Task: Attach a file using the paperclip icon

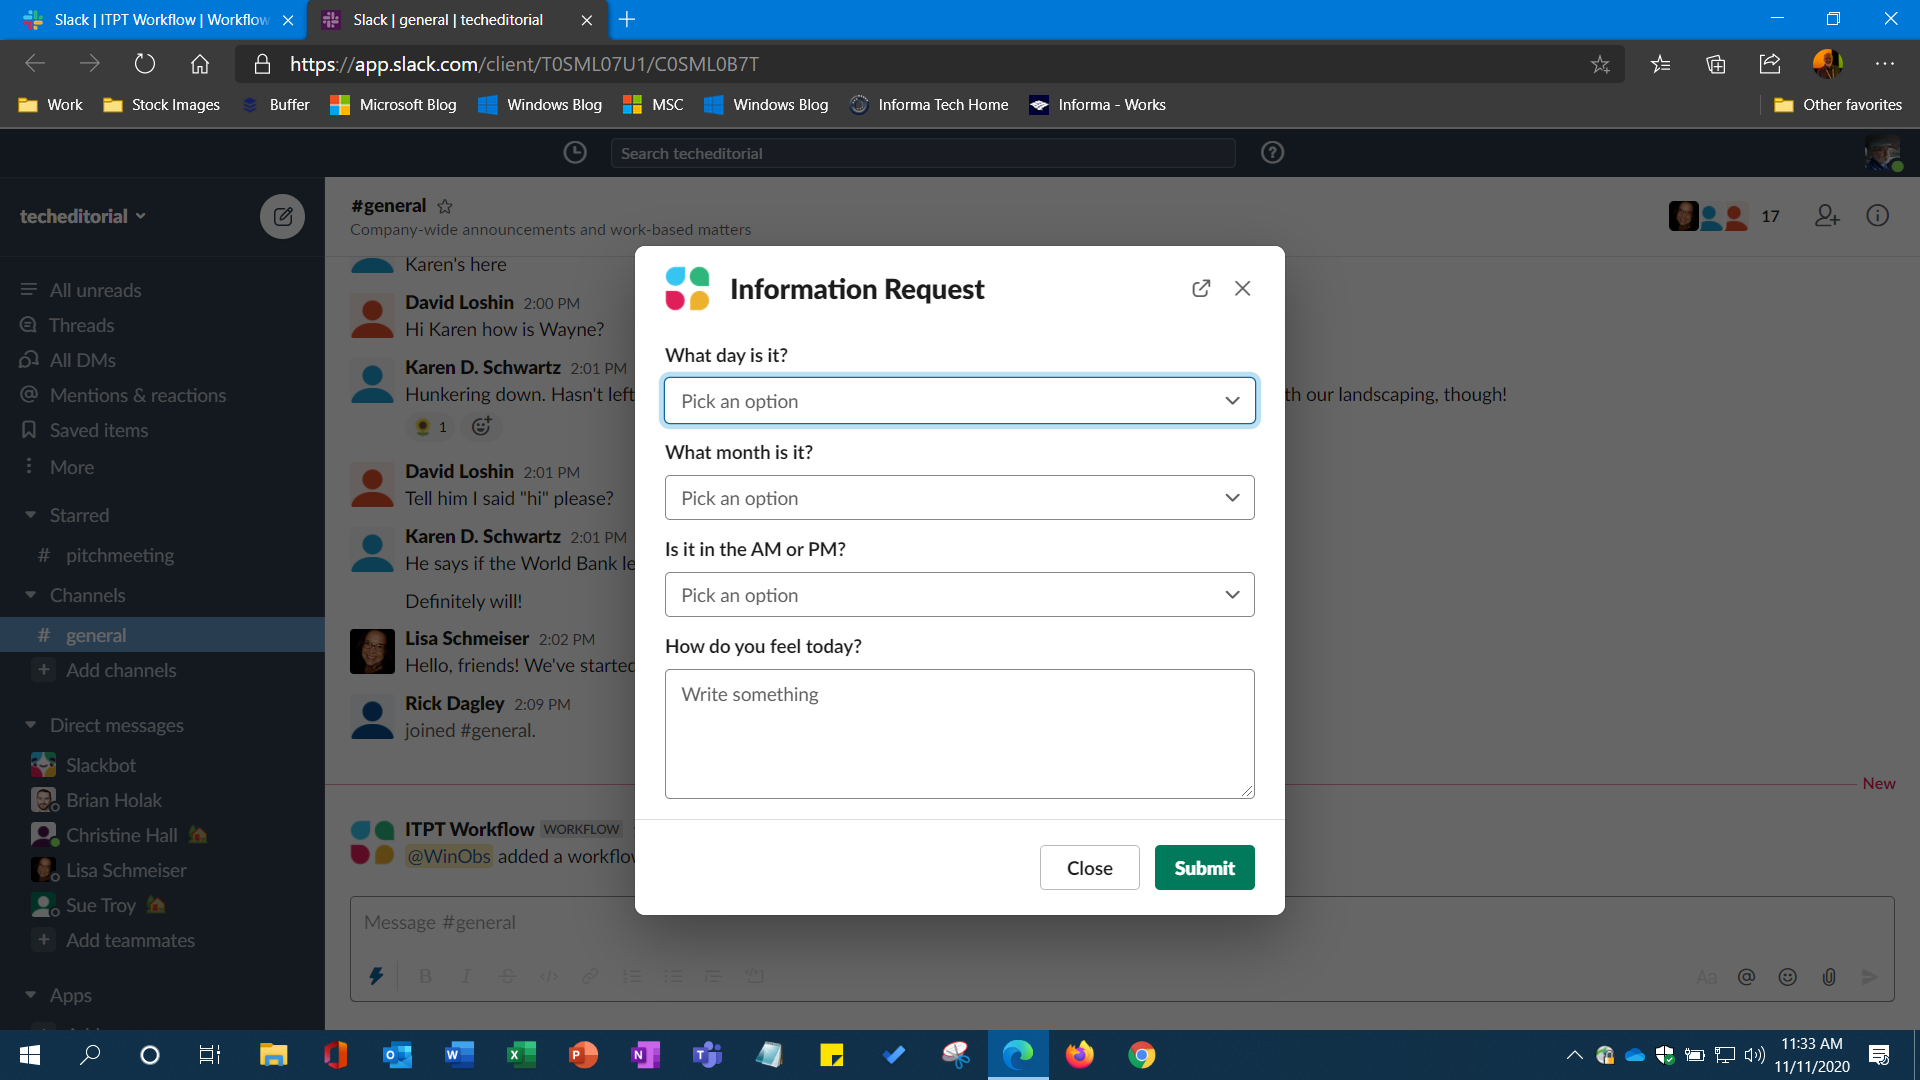Action: pos(1830,977)
